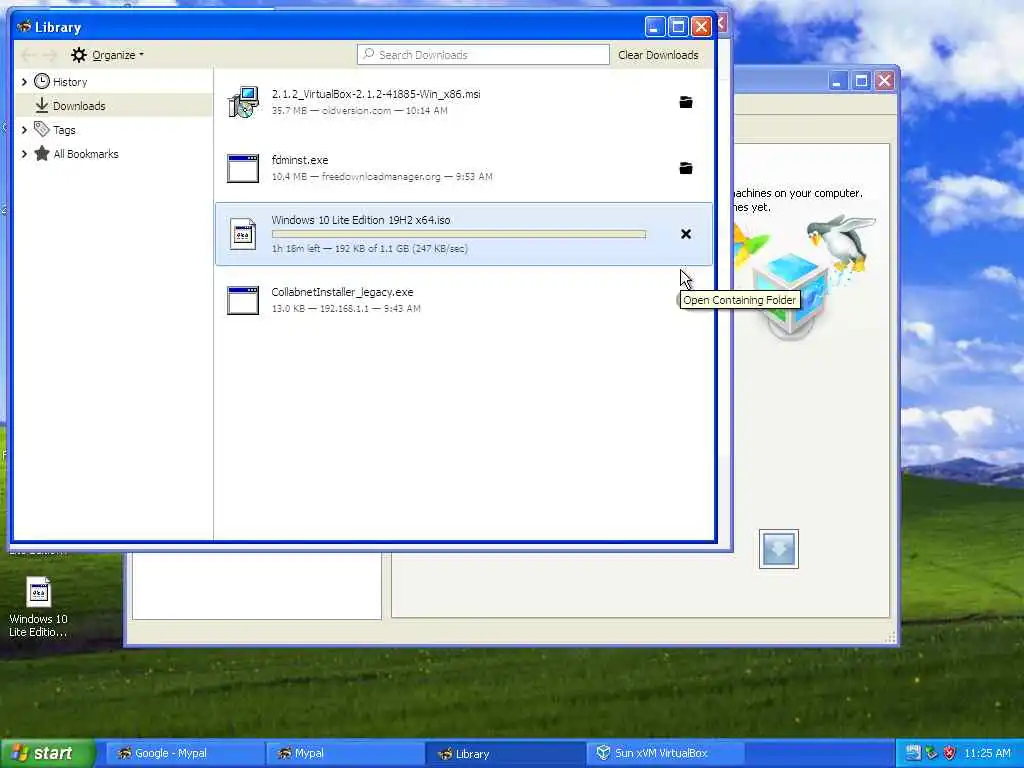Click the Organize gear icon
The width and height of the screenshot is (1024, 768).
[x=79, y=55]
